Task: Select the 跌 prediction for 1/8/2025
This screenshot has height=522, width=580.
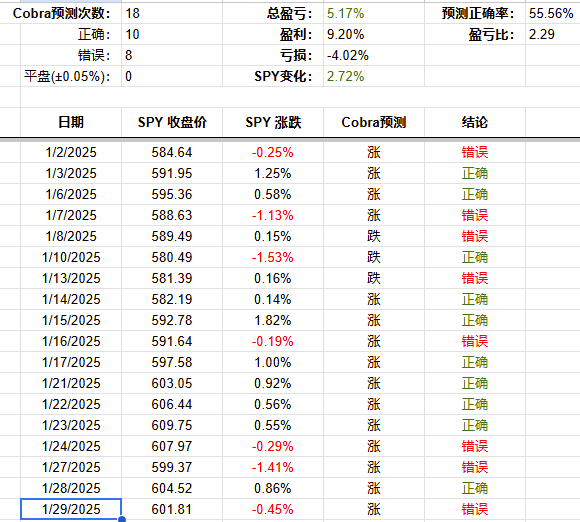Action: (x=374, y=236)
